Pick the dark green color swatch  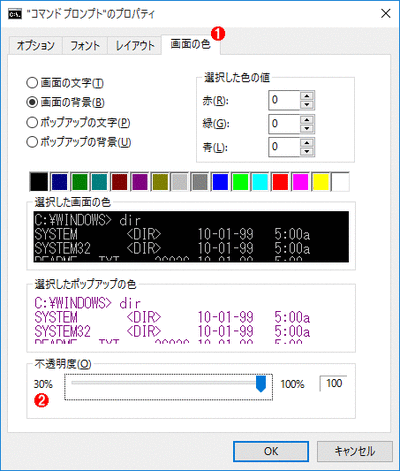click(x=80, y=182)
